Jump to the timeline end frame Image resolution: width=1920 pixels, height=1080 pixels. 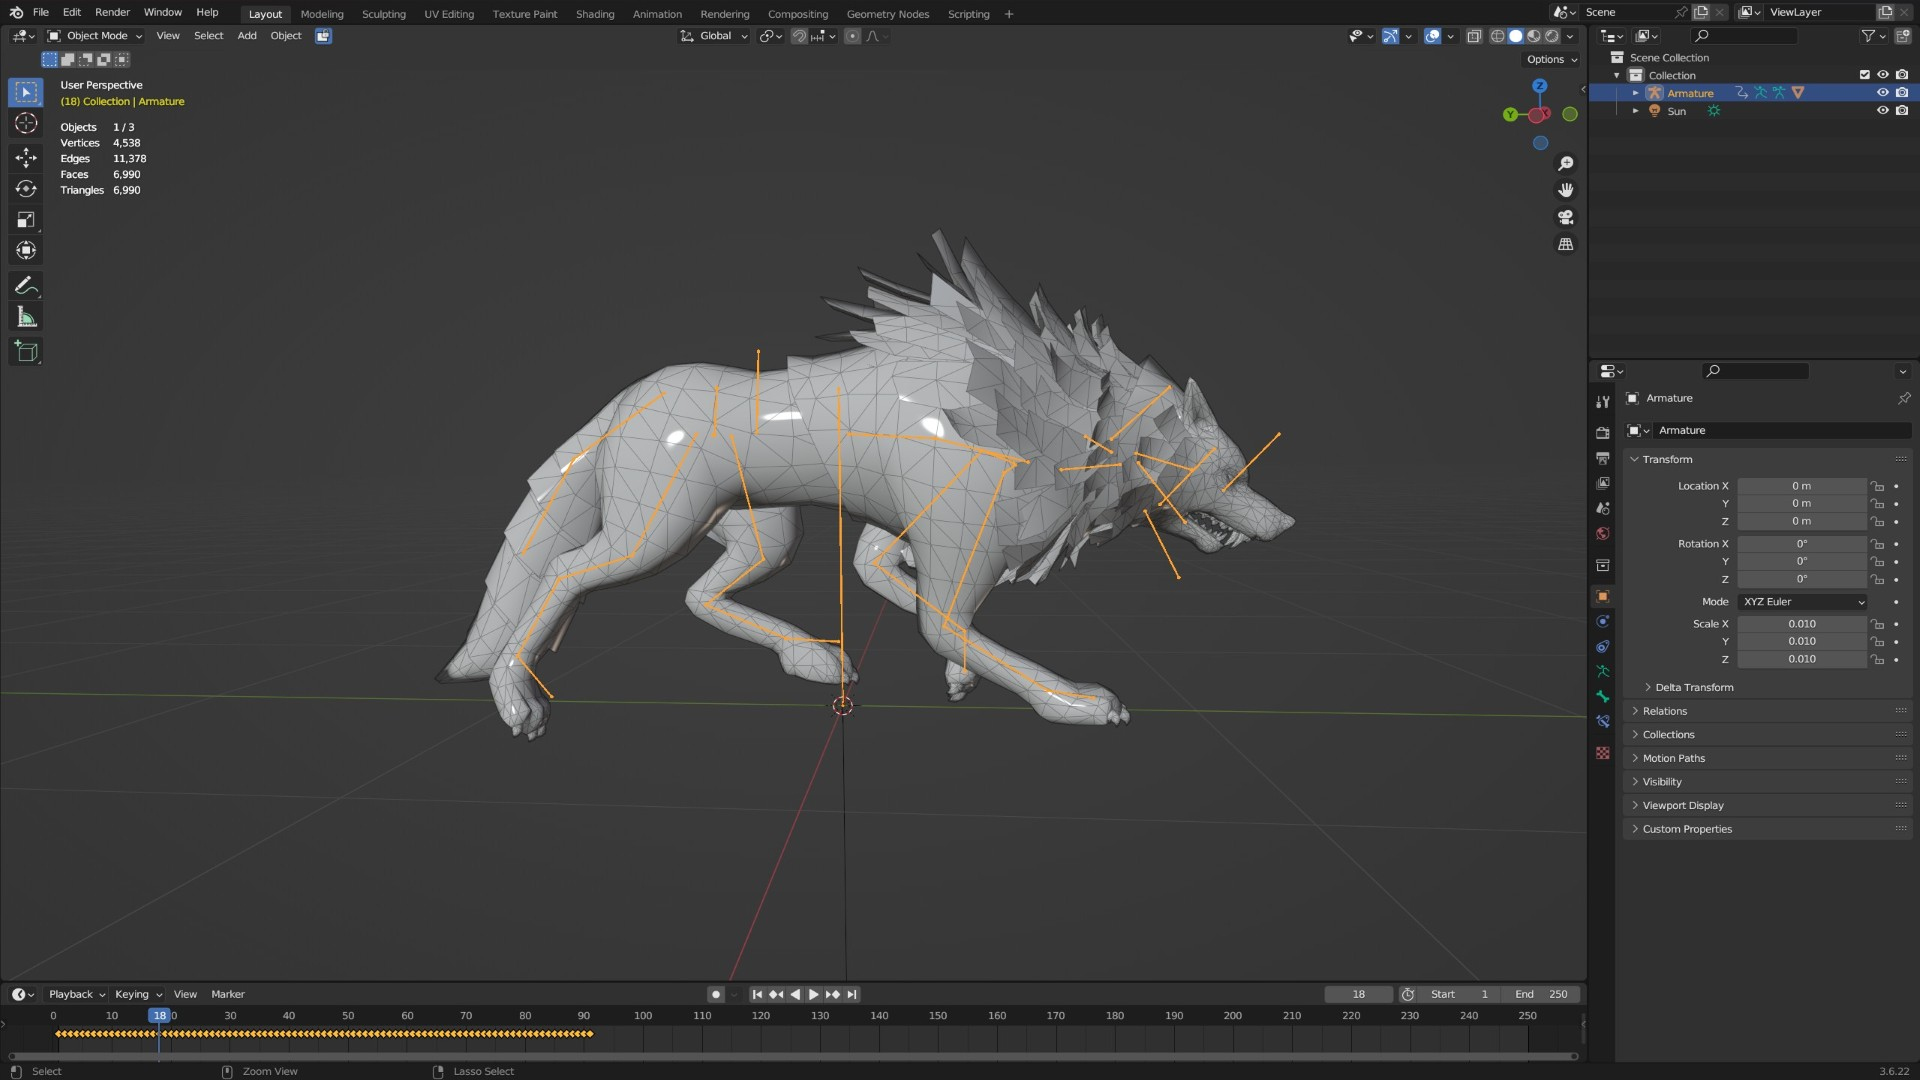coord(852,994)
